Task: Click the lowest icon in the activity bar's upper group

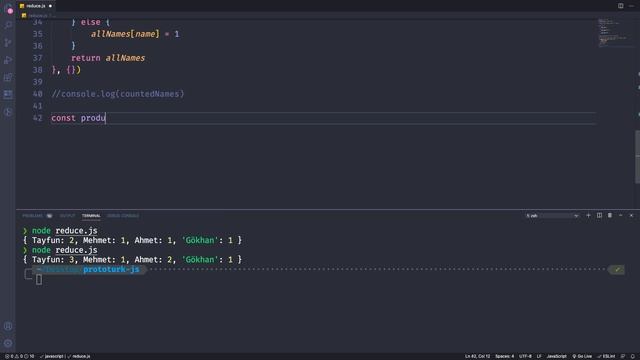Action: pyautogui.click(x=8, y=112)
